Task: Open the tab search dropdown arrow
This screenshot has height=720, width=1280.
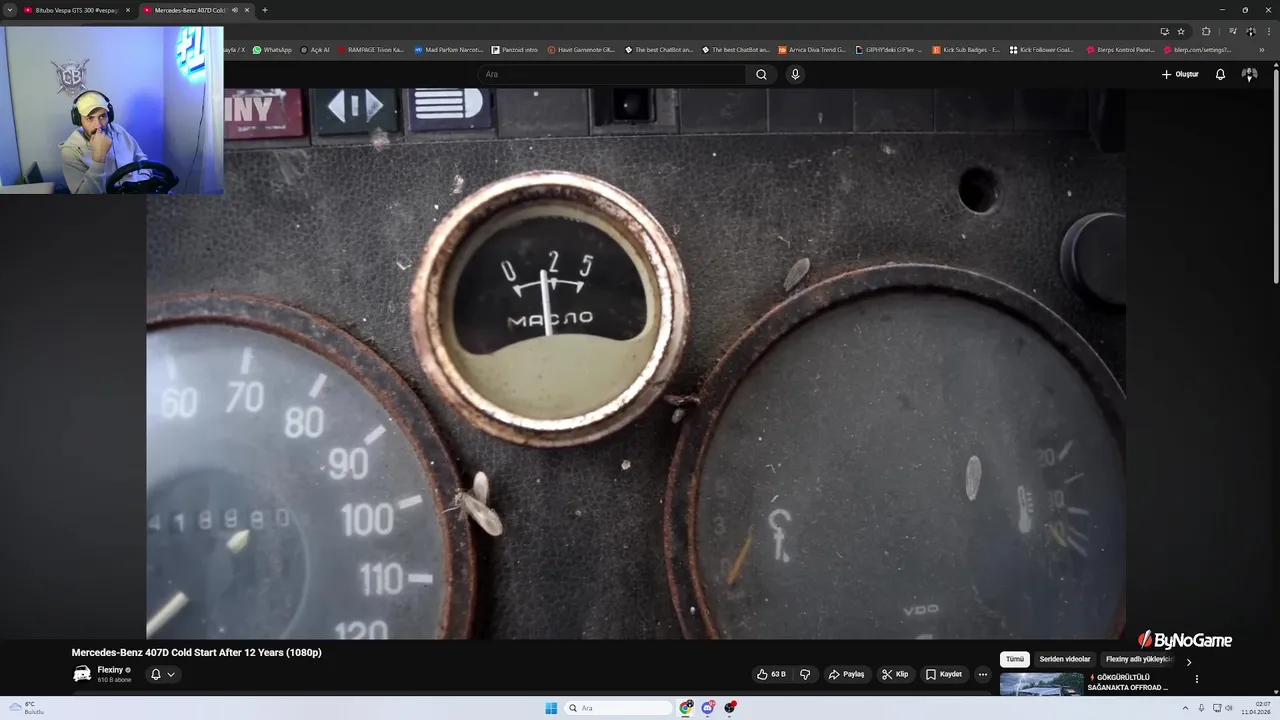Action: coord(9,10)
